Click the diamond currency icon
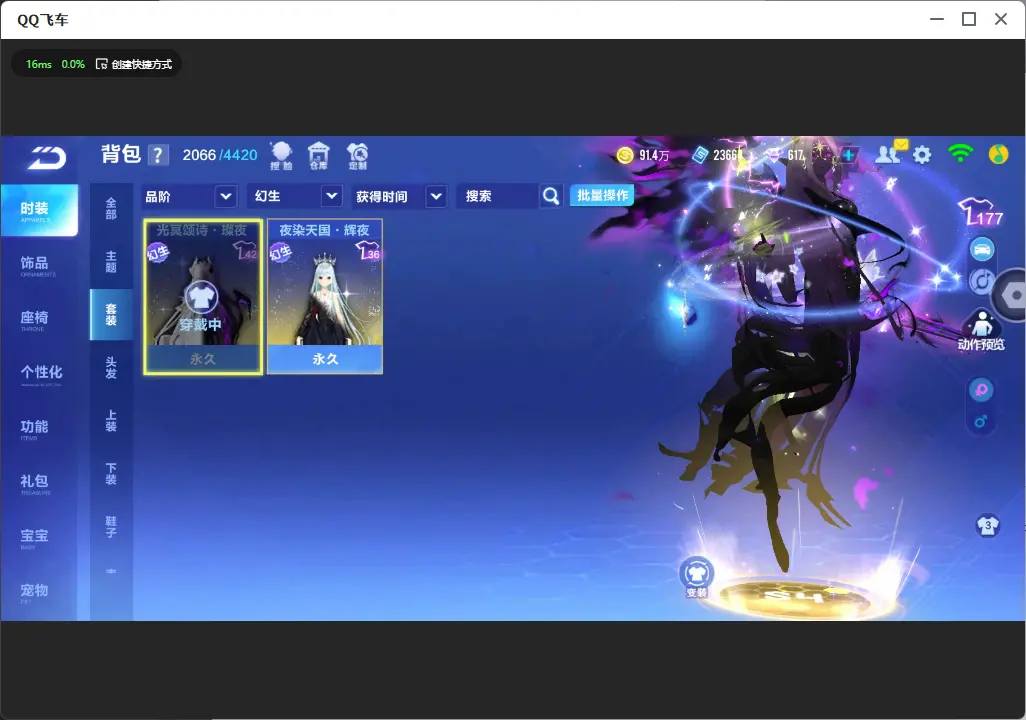Image resolution: width=1026 pixels, height=720 pixels. point(775,155)
